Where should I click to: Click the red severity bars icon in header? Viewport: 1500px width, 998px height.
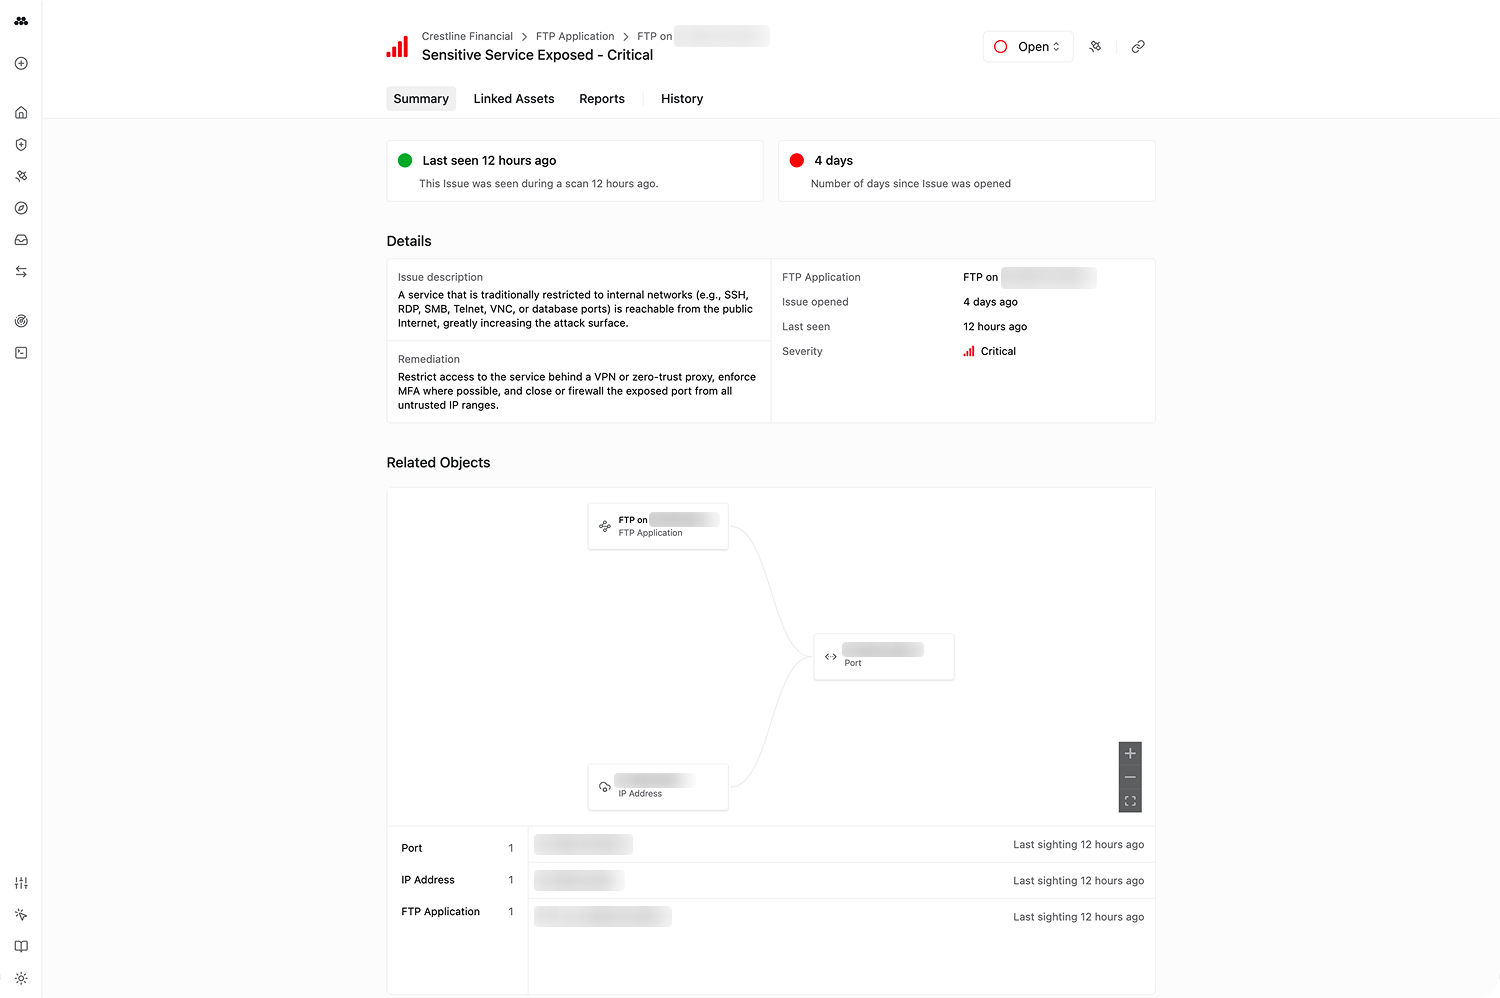coord(397,47)
